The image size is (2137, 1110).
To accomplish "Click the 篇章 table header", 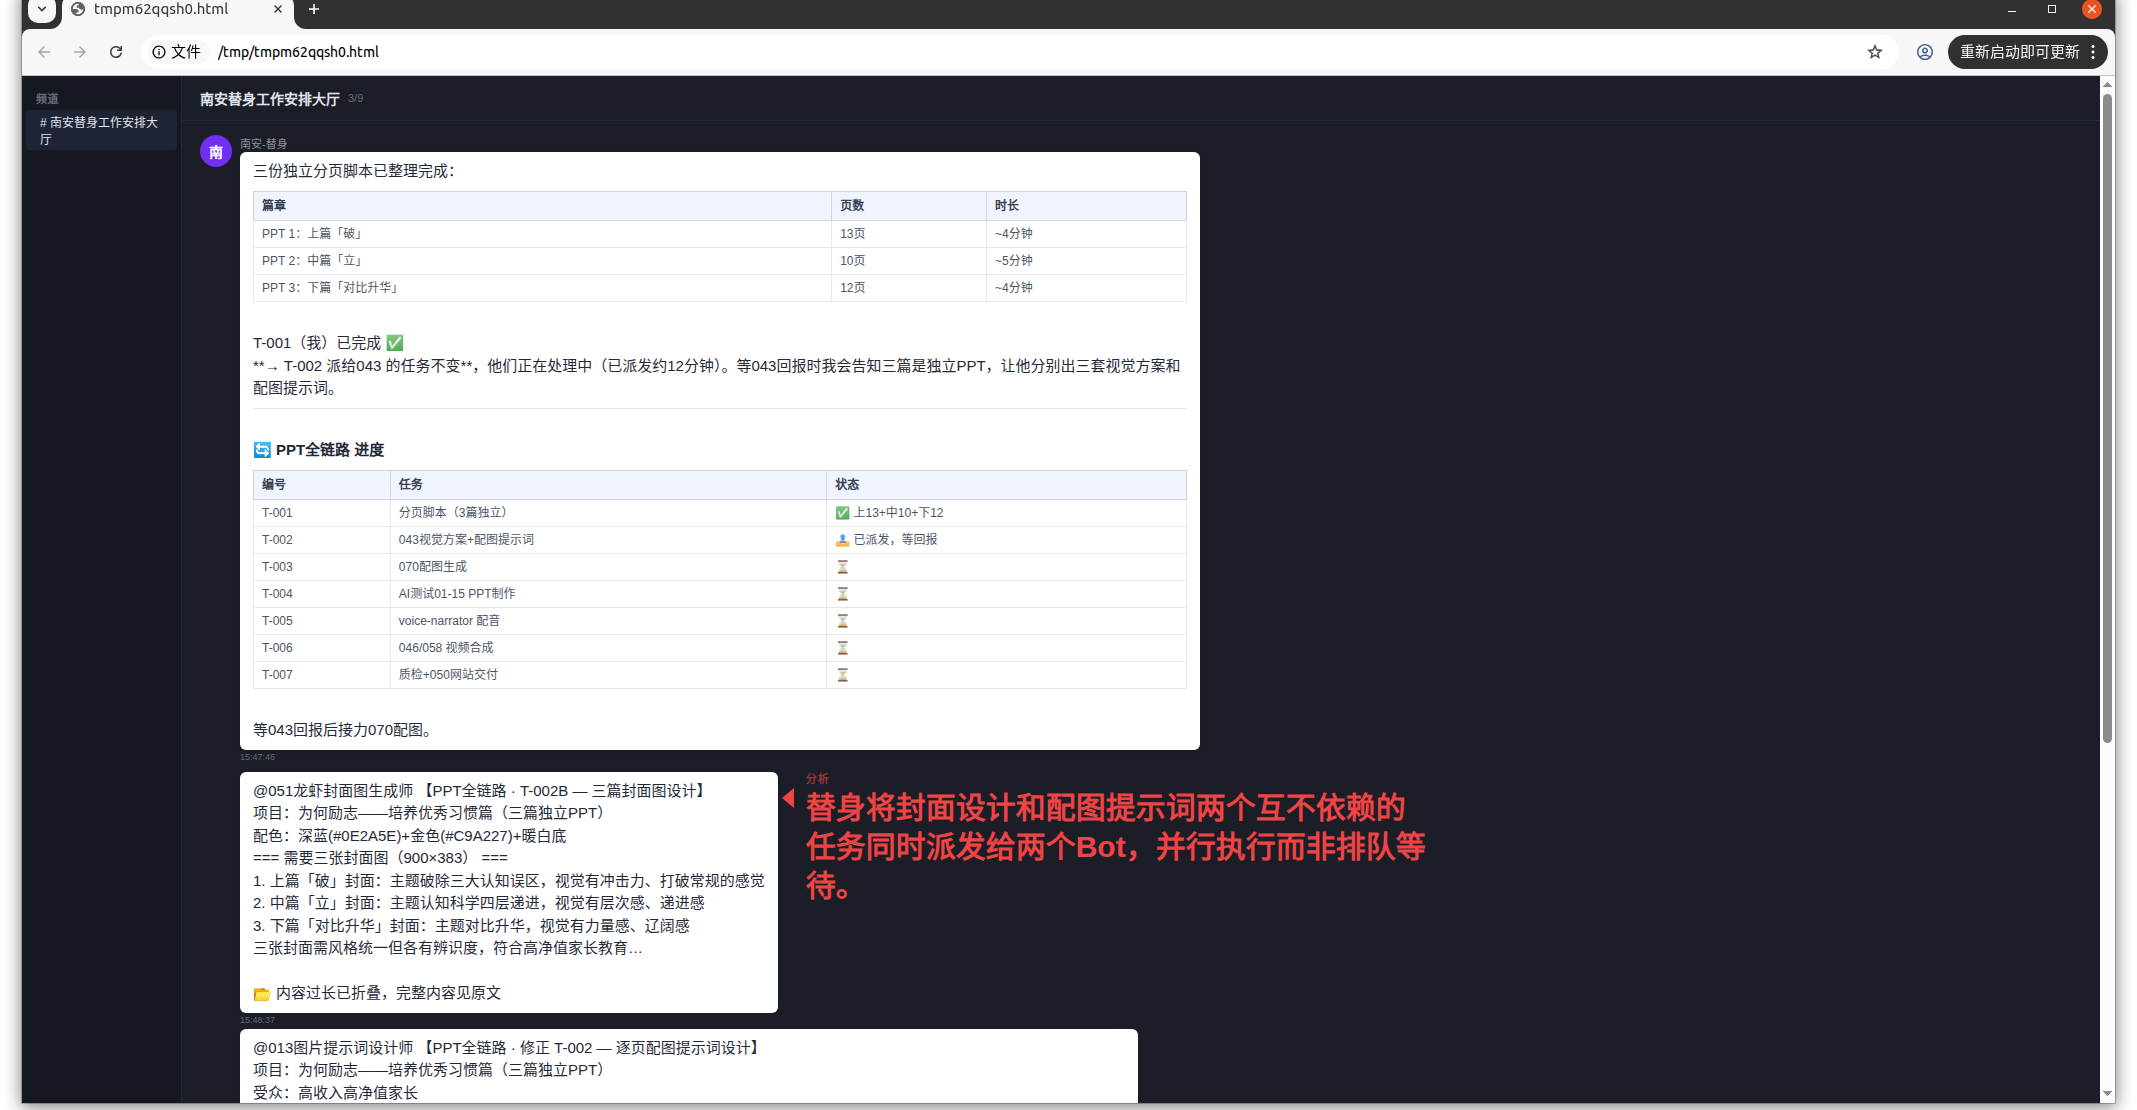I will point(542,206).
